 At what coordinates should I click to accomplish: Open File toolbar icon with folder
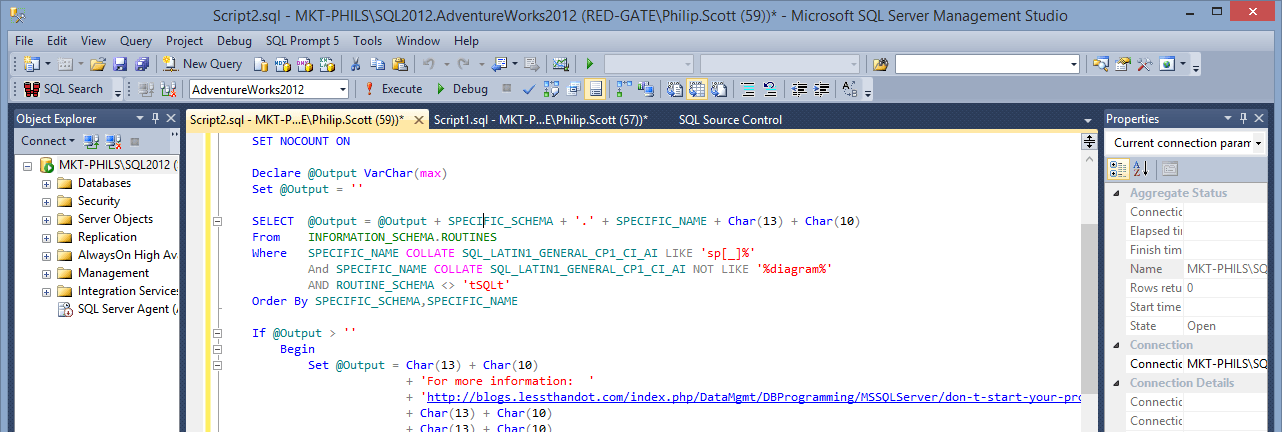[x=97, y=64]
